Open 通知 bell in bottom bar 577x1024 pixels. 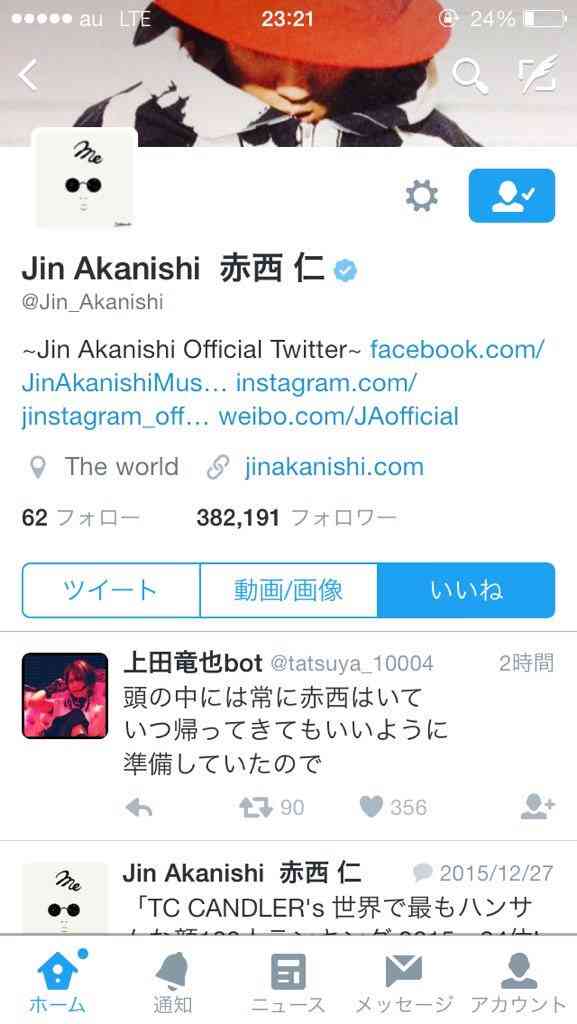tap(173, 981)
